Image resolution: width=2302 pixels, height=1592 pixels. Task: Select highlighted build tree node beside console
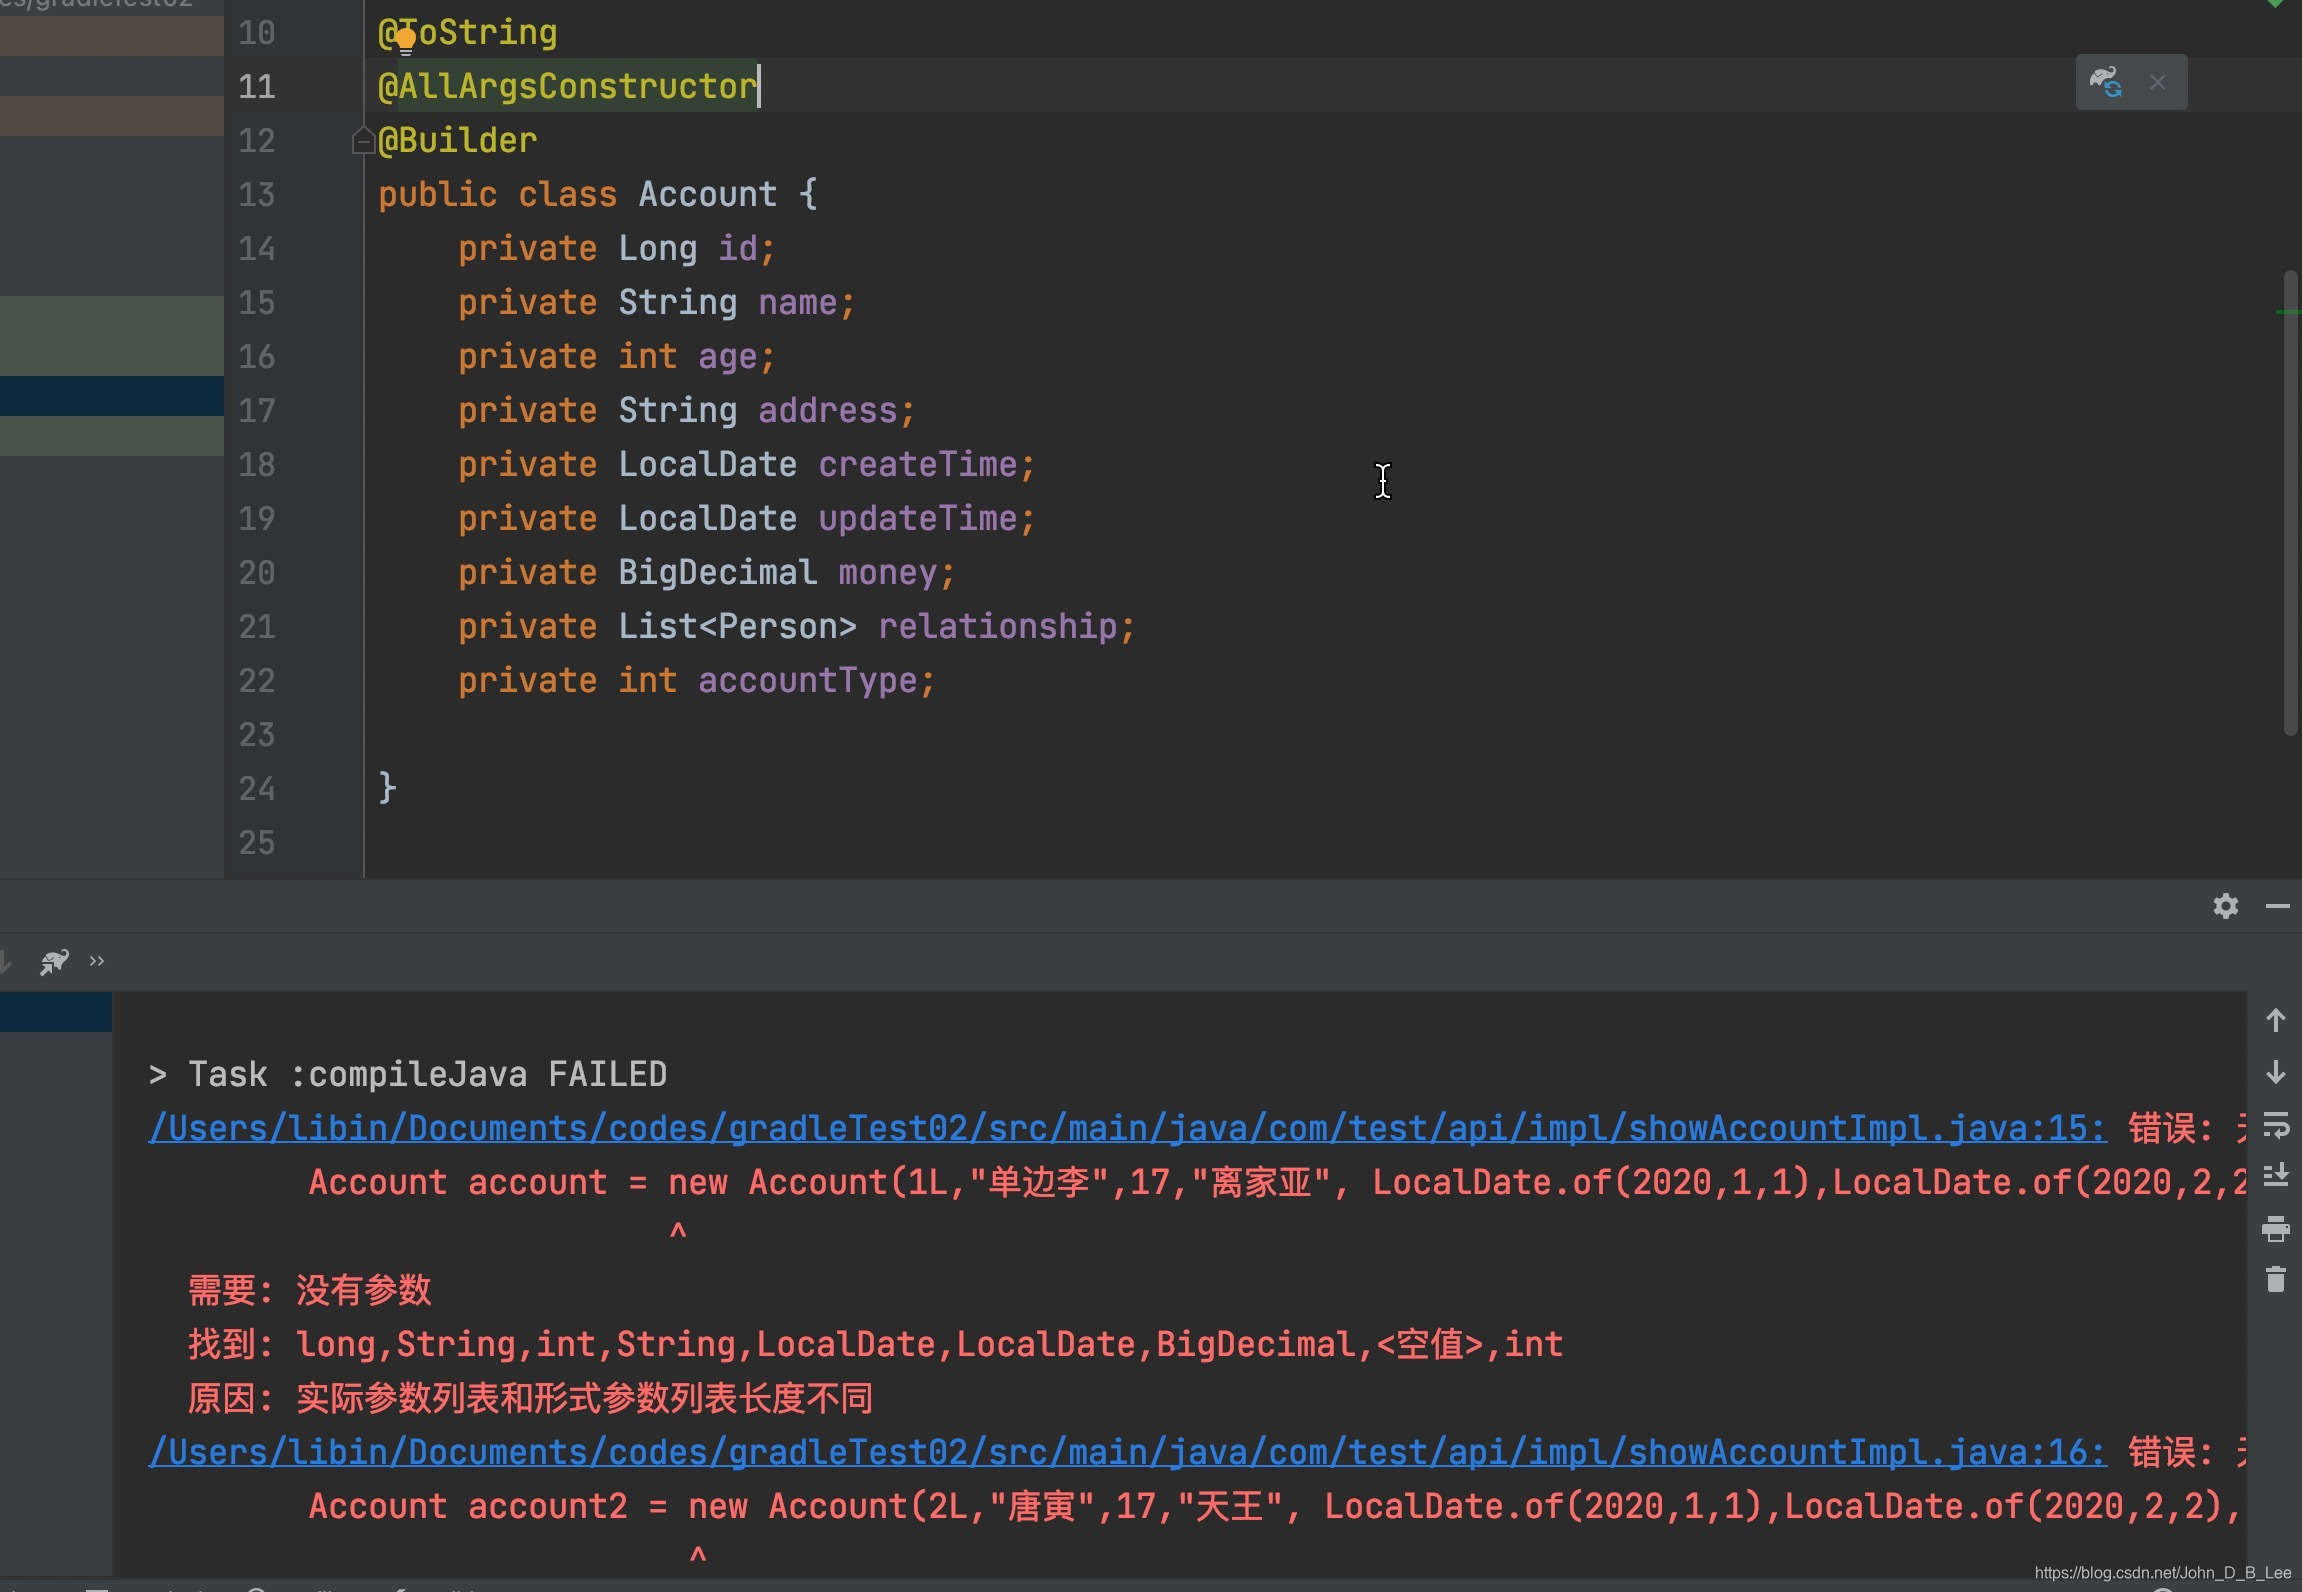click(x=55, y=1012)
